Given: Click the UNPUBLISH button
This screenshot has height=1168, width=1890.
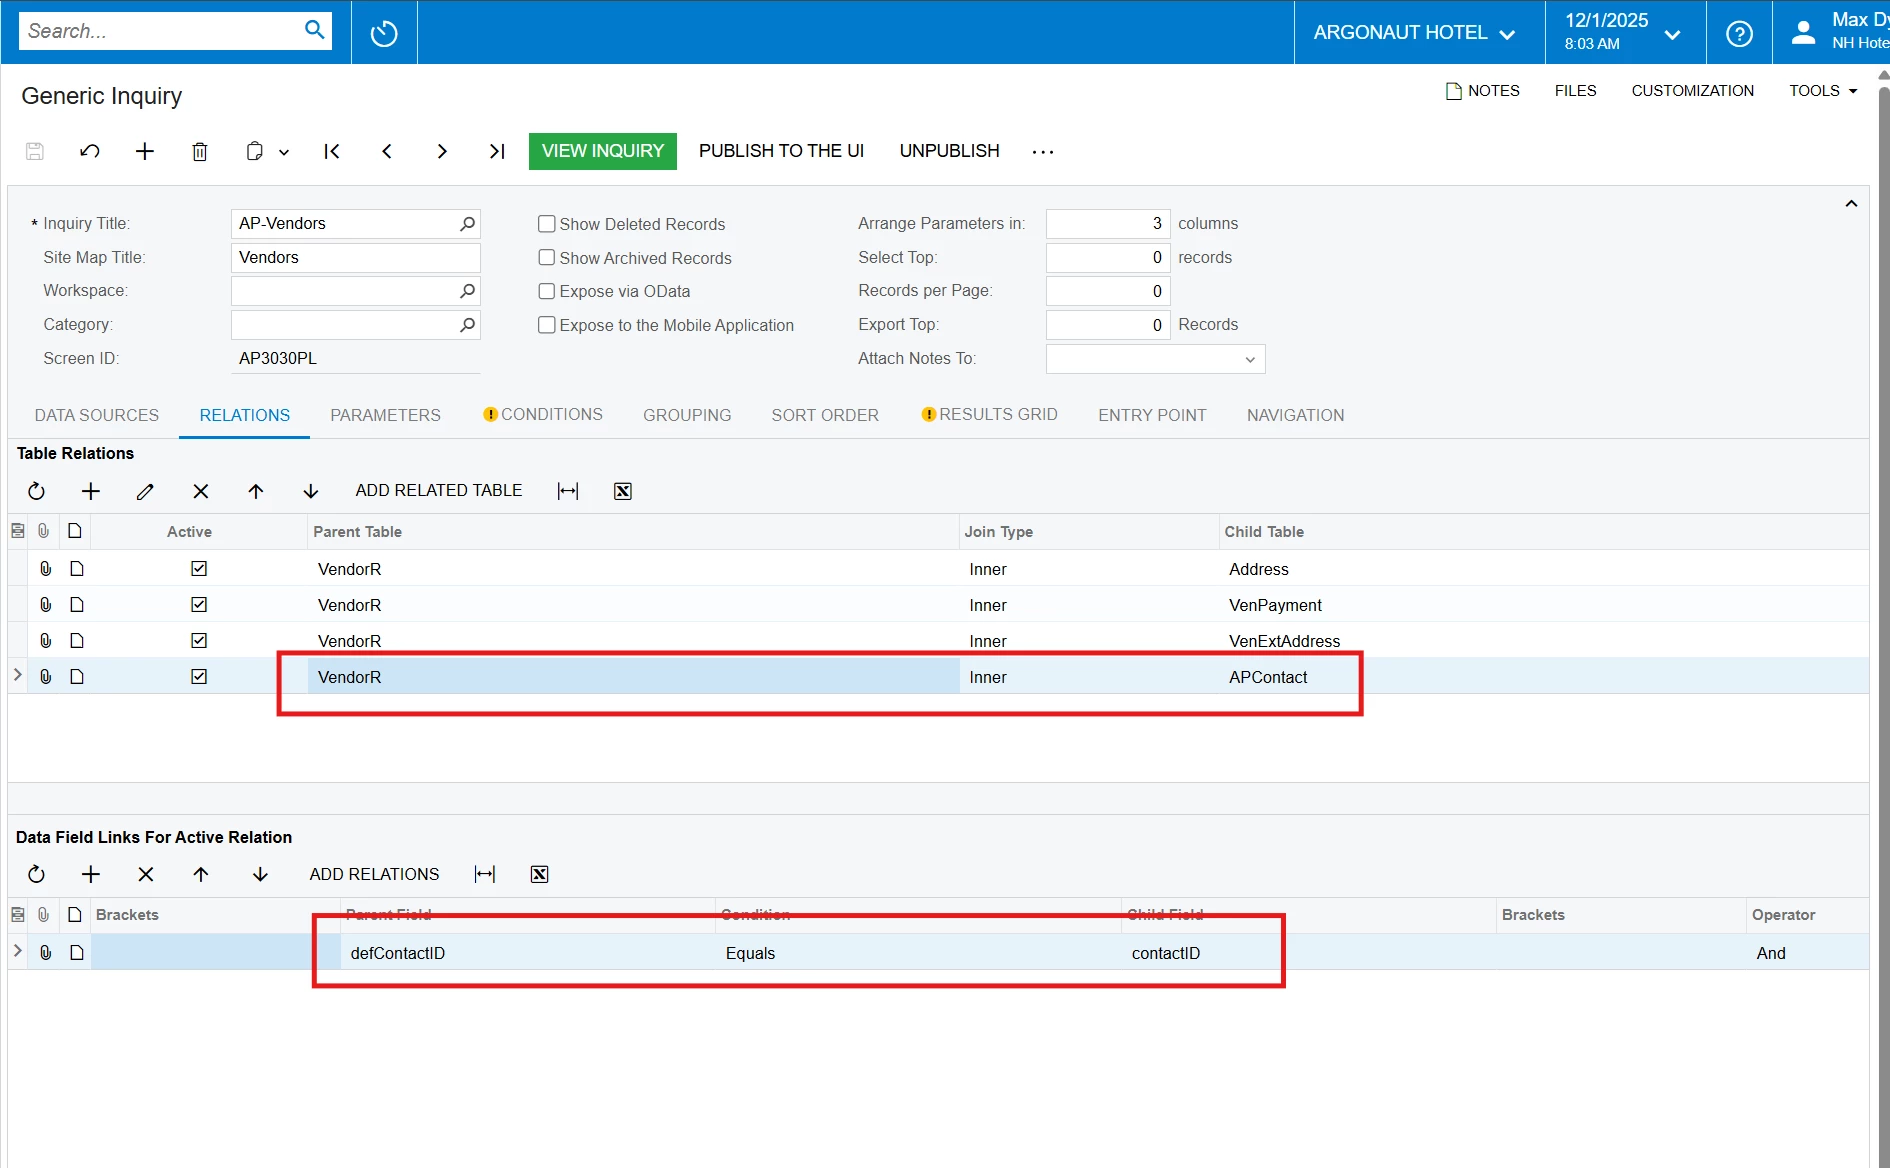Looking at the screenshot, I should pyautogui.click(x=949, y=151).
